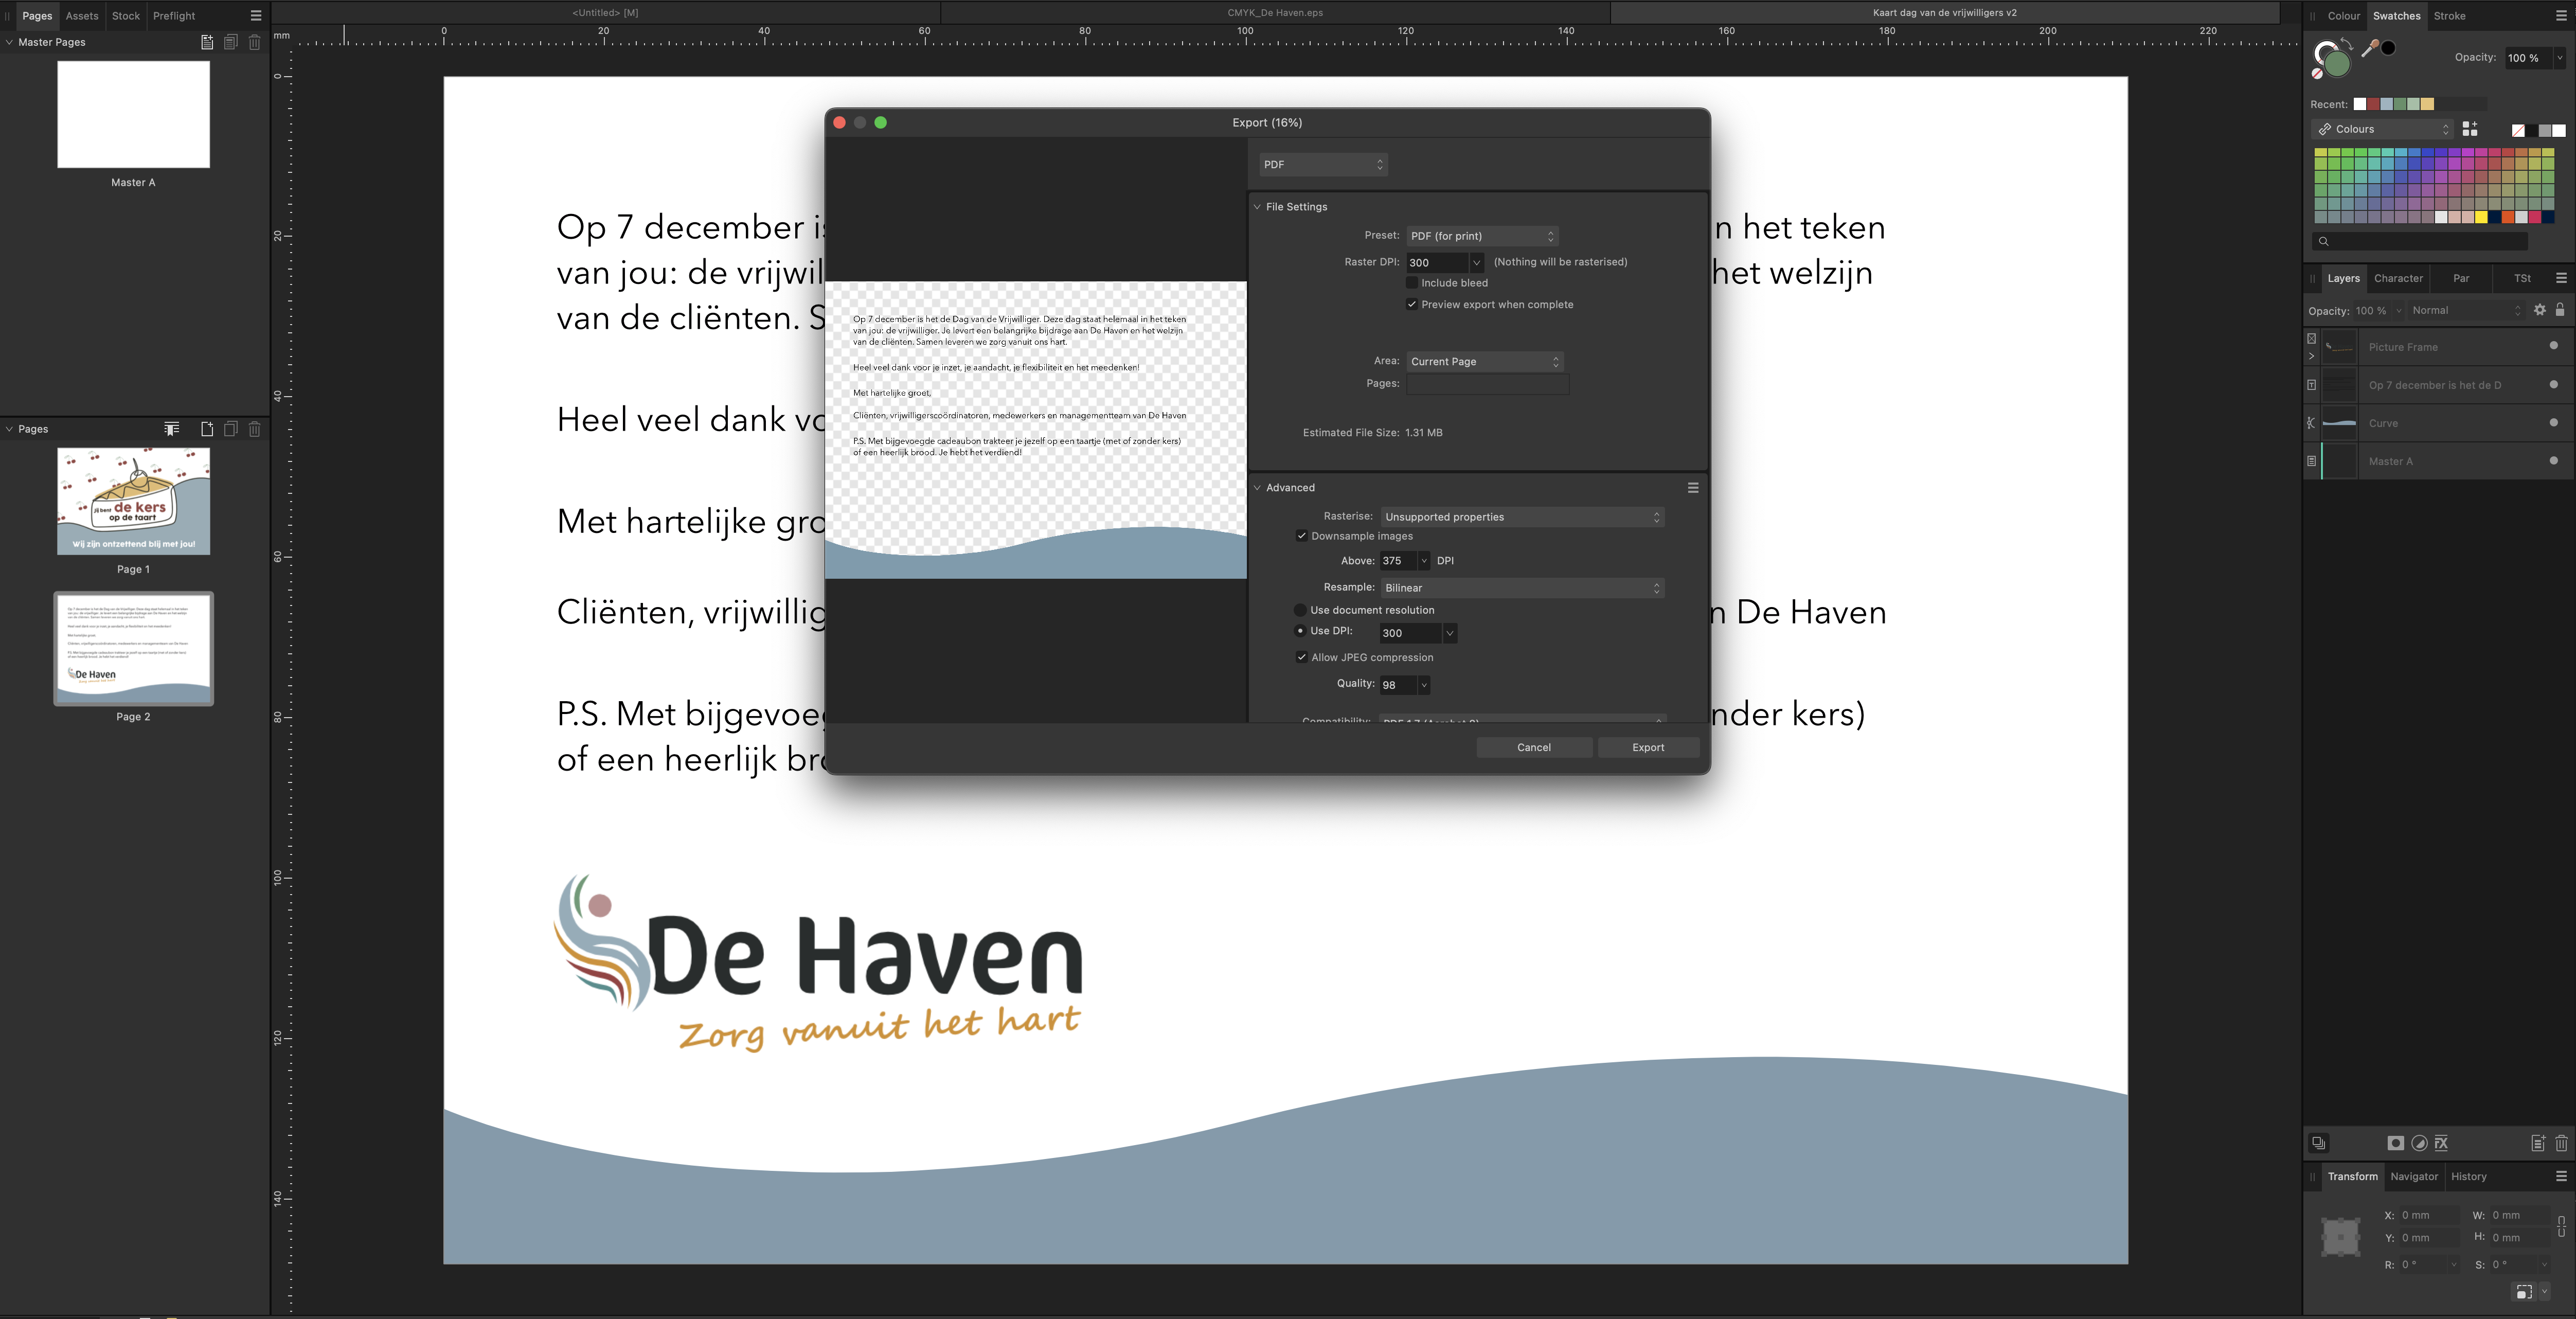Open the Advanced section menu in Export

pos(1693,488)
